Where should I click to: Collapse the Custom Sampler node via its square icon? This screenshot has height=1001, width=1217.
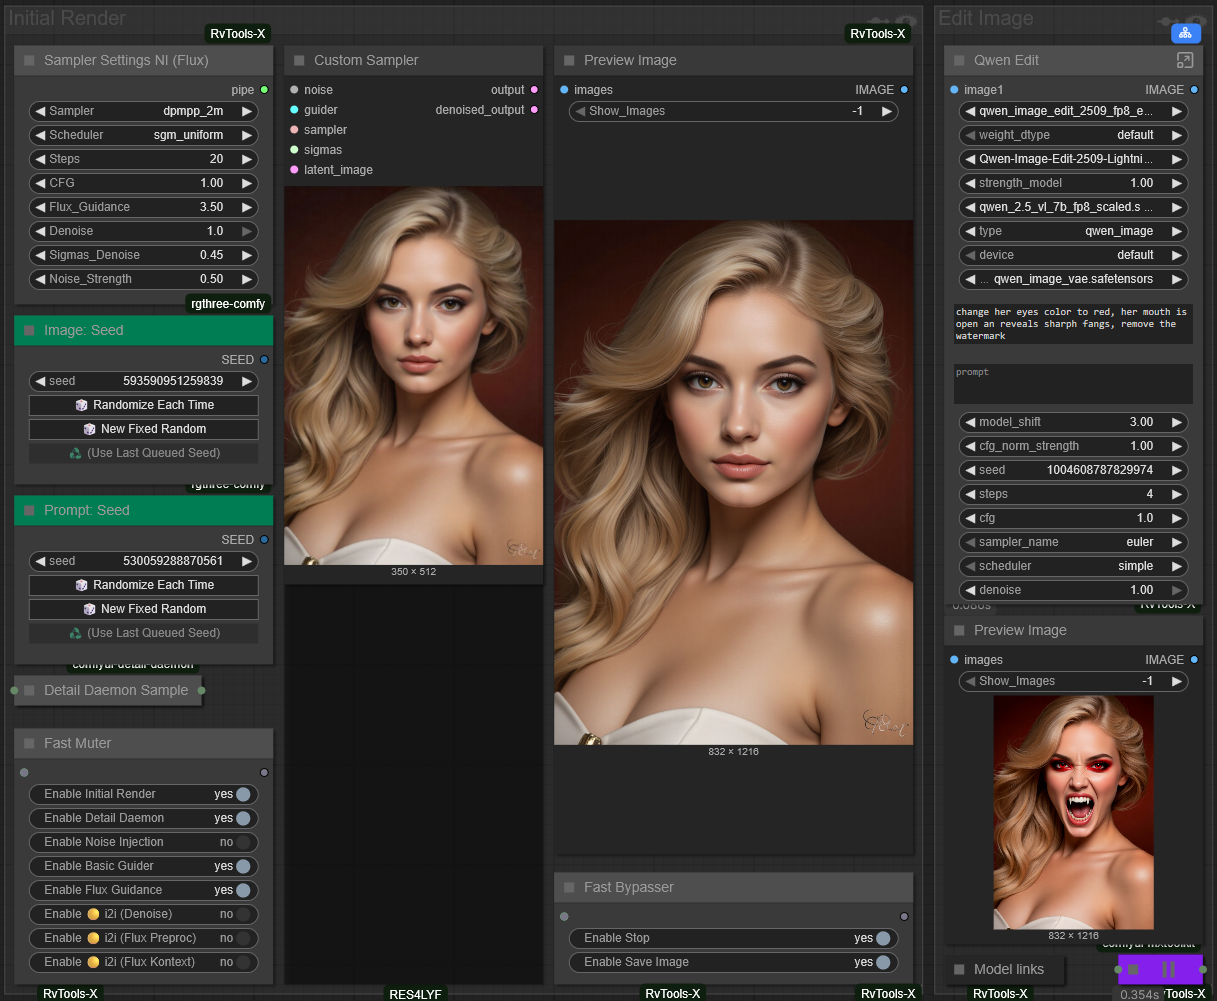click(299, 61)
